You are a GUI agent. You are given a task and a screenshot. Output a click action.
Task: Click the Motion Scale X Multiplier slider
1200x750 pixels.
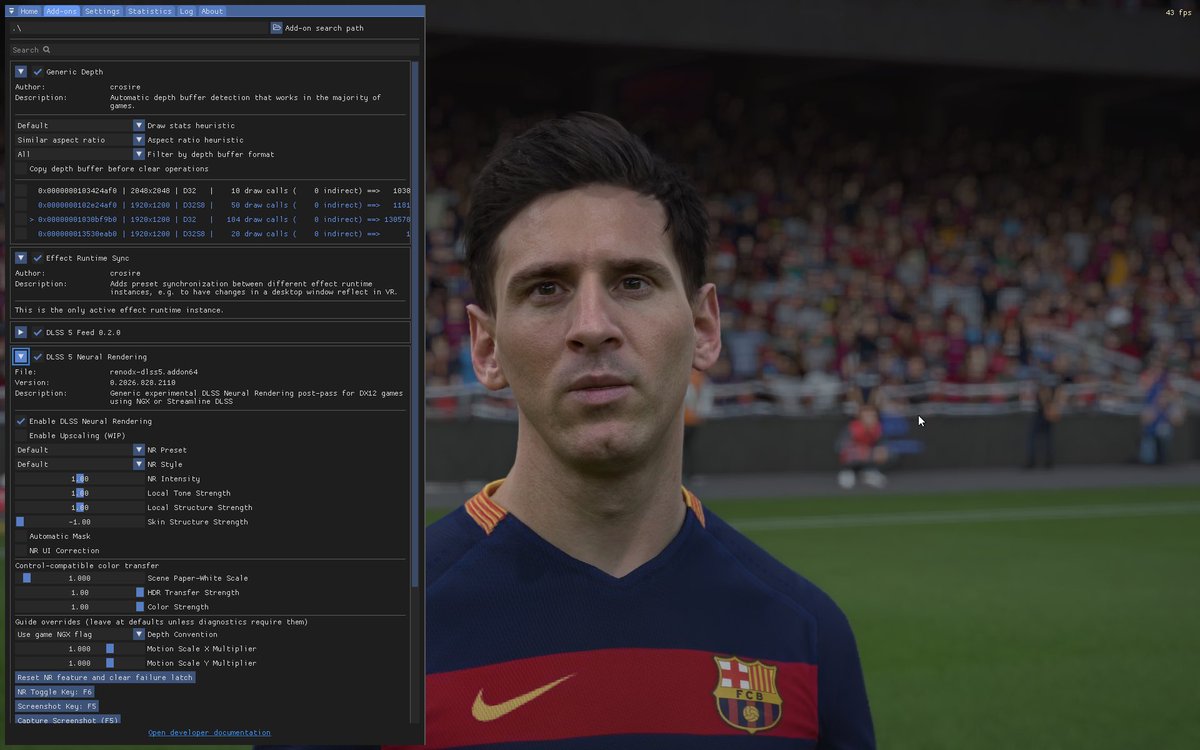coord(80,648)
